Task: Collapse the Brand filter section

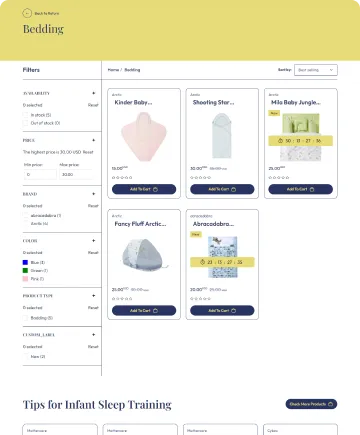Action: pyautogui.click(x=94, y=194)
